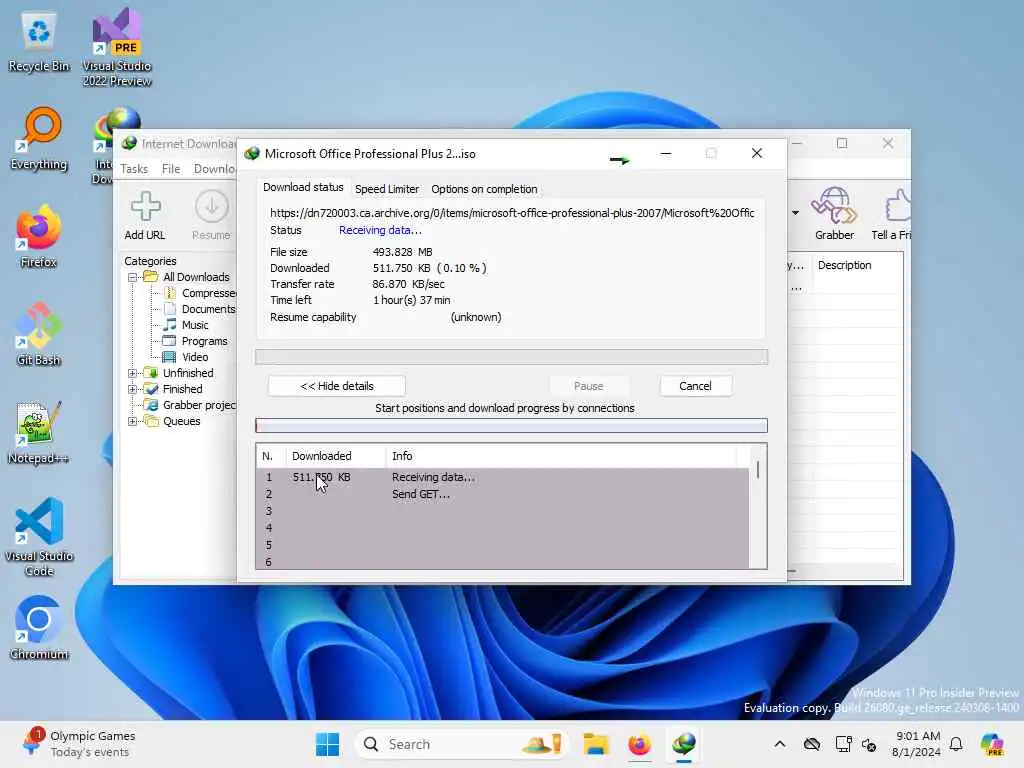Select the Documents category

(200, 309)
